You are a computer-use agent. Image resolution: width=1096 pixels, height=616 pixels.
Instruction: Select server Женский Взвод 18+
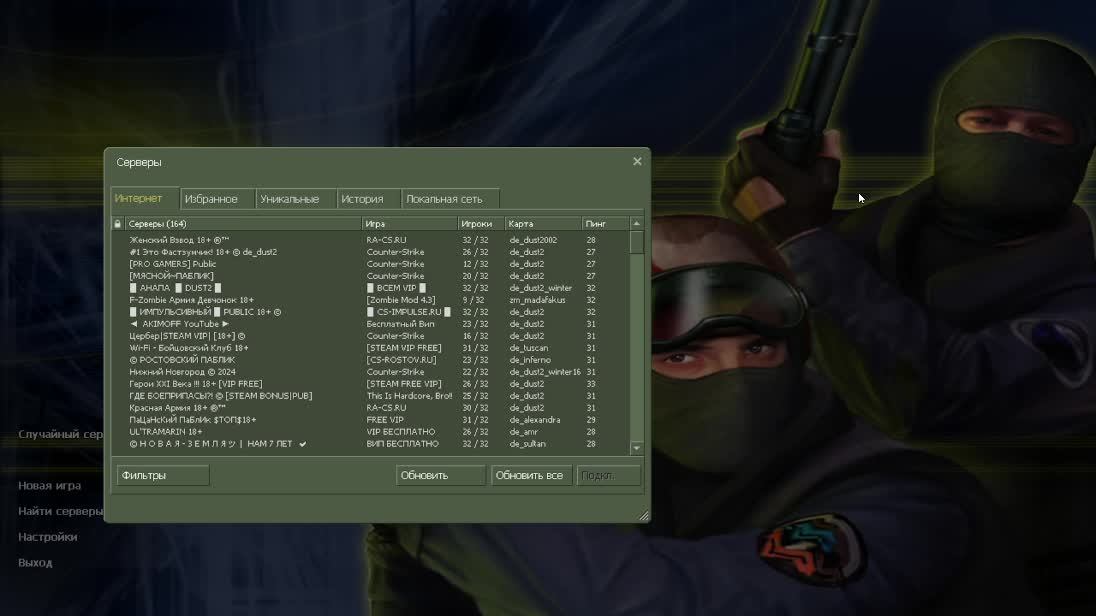pyautogui.click(x=370, y=240)
